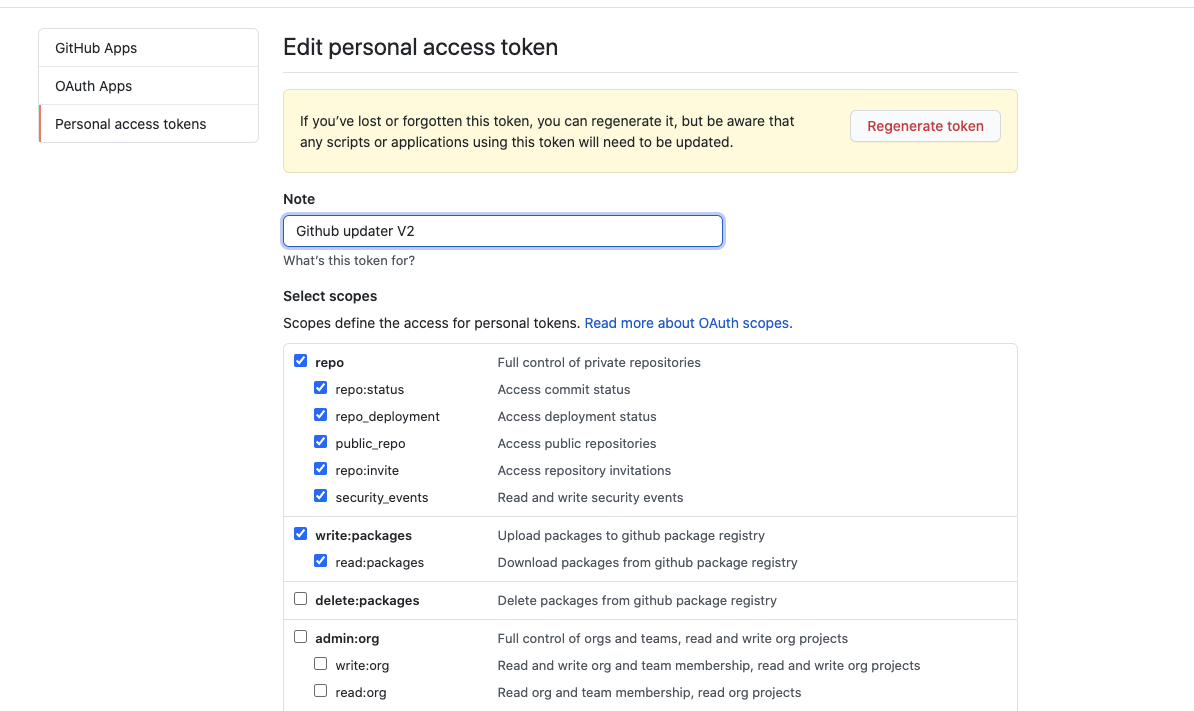Viewport: 1194px width, 711px height.
Task: Uncheck the repo scope checkbox
Action: click(300, 361)
